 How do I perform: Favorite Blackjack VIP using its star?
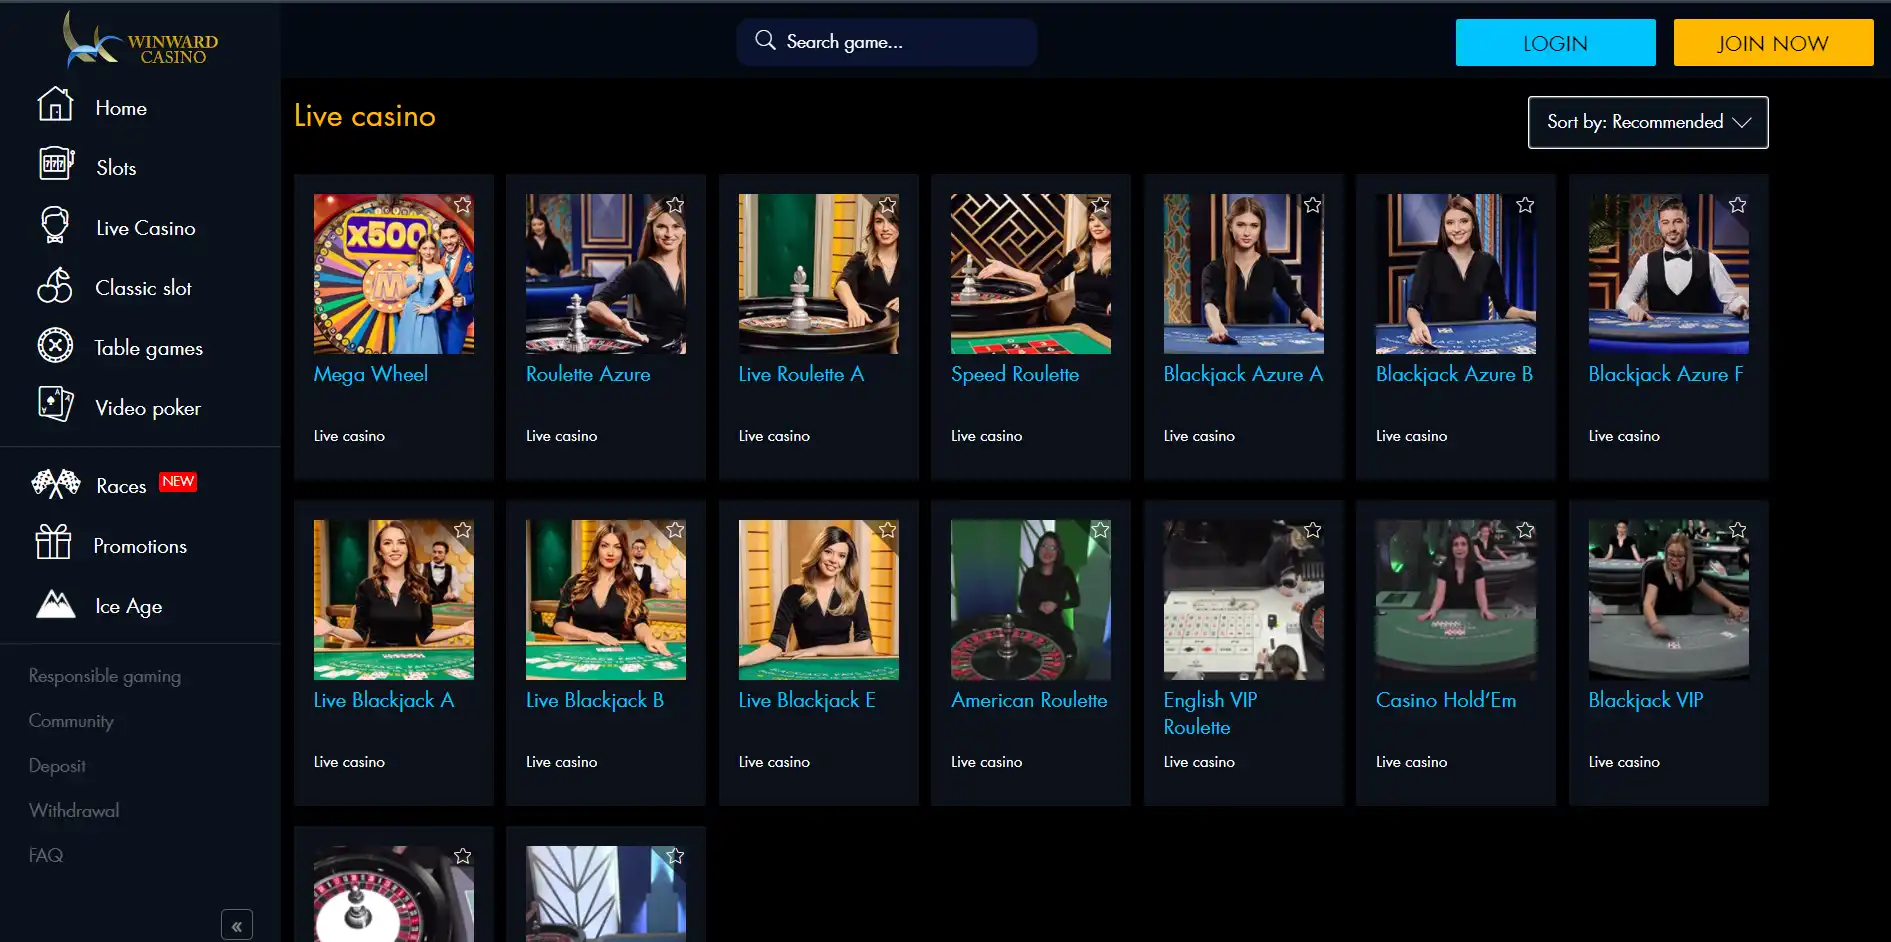(1737, 529)
